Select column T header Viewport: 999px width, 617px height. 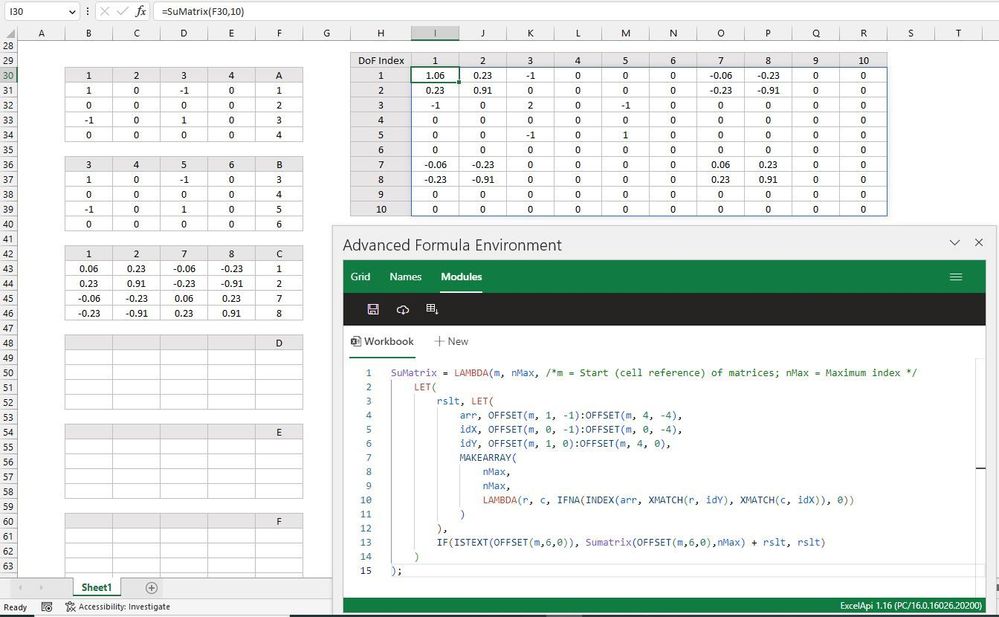click(958, 33)
